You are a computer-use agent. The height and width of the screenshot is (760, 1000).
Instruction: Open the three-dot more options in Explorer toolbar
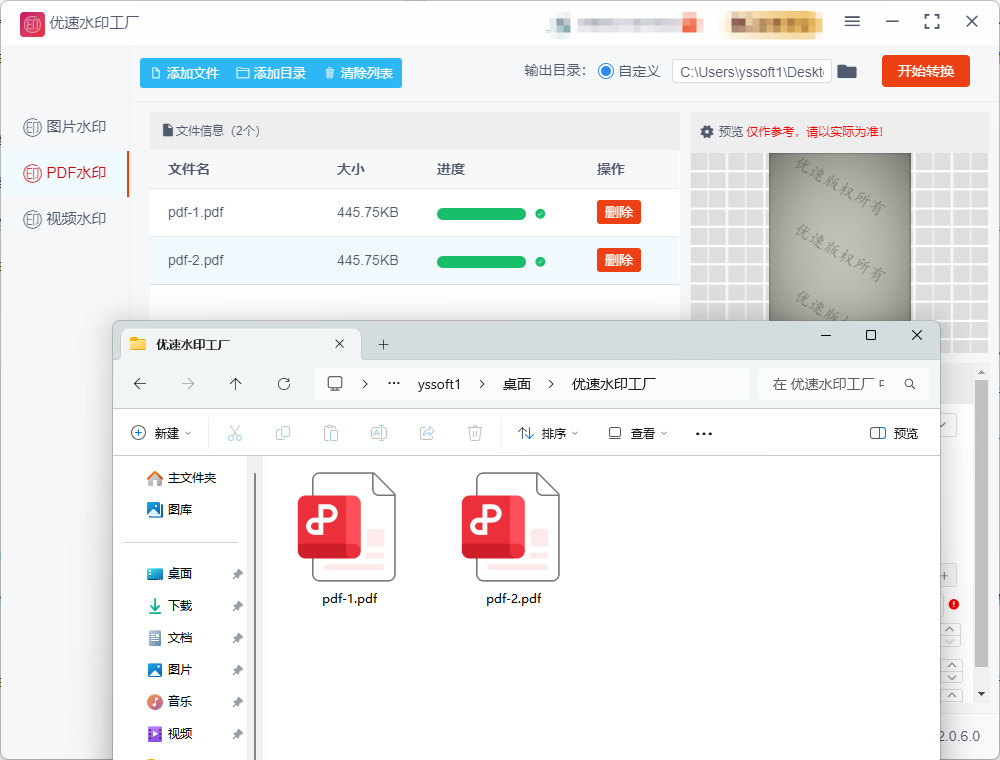pos(703,434)
